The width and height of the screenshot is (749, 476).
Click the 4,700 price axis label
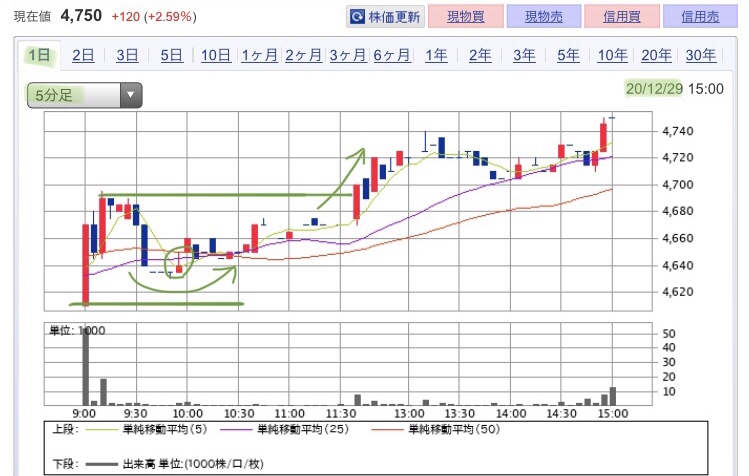coord(677,184)
